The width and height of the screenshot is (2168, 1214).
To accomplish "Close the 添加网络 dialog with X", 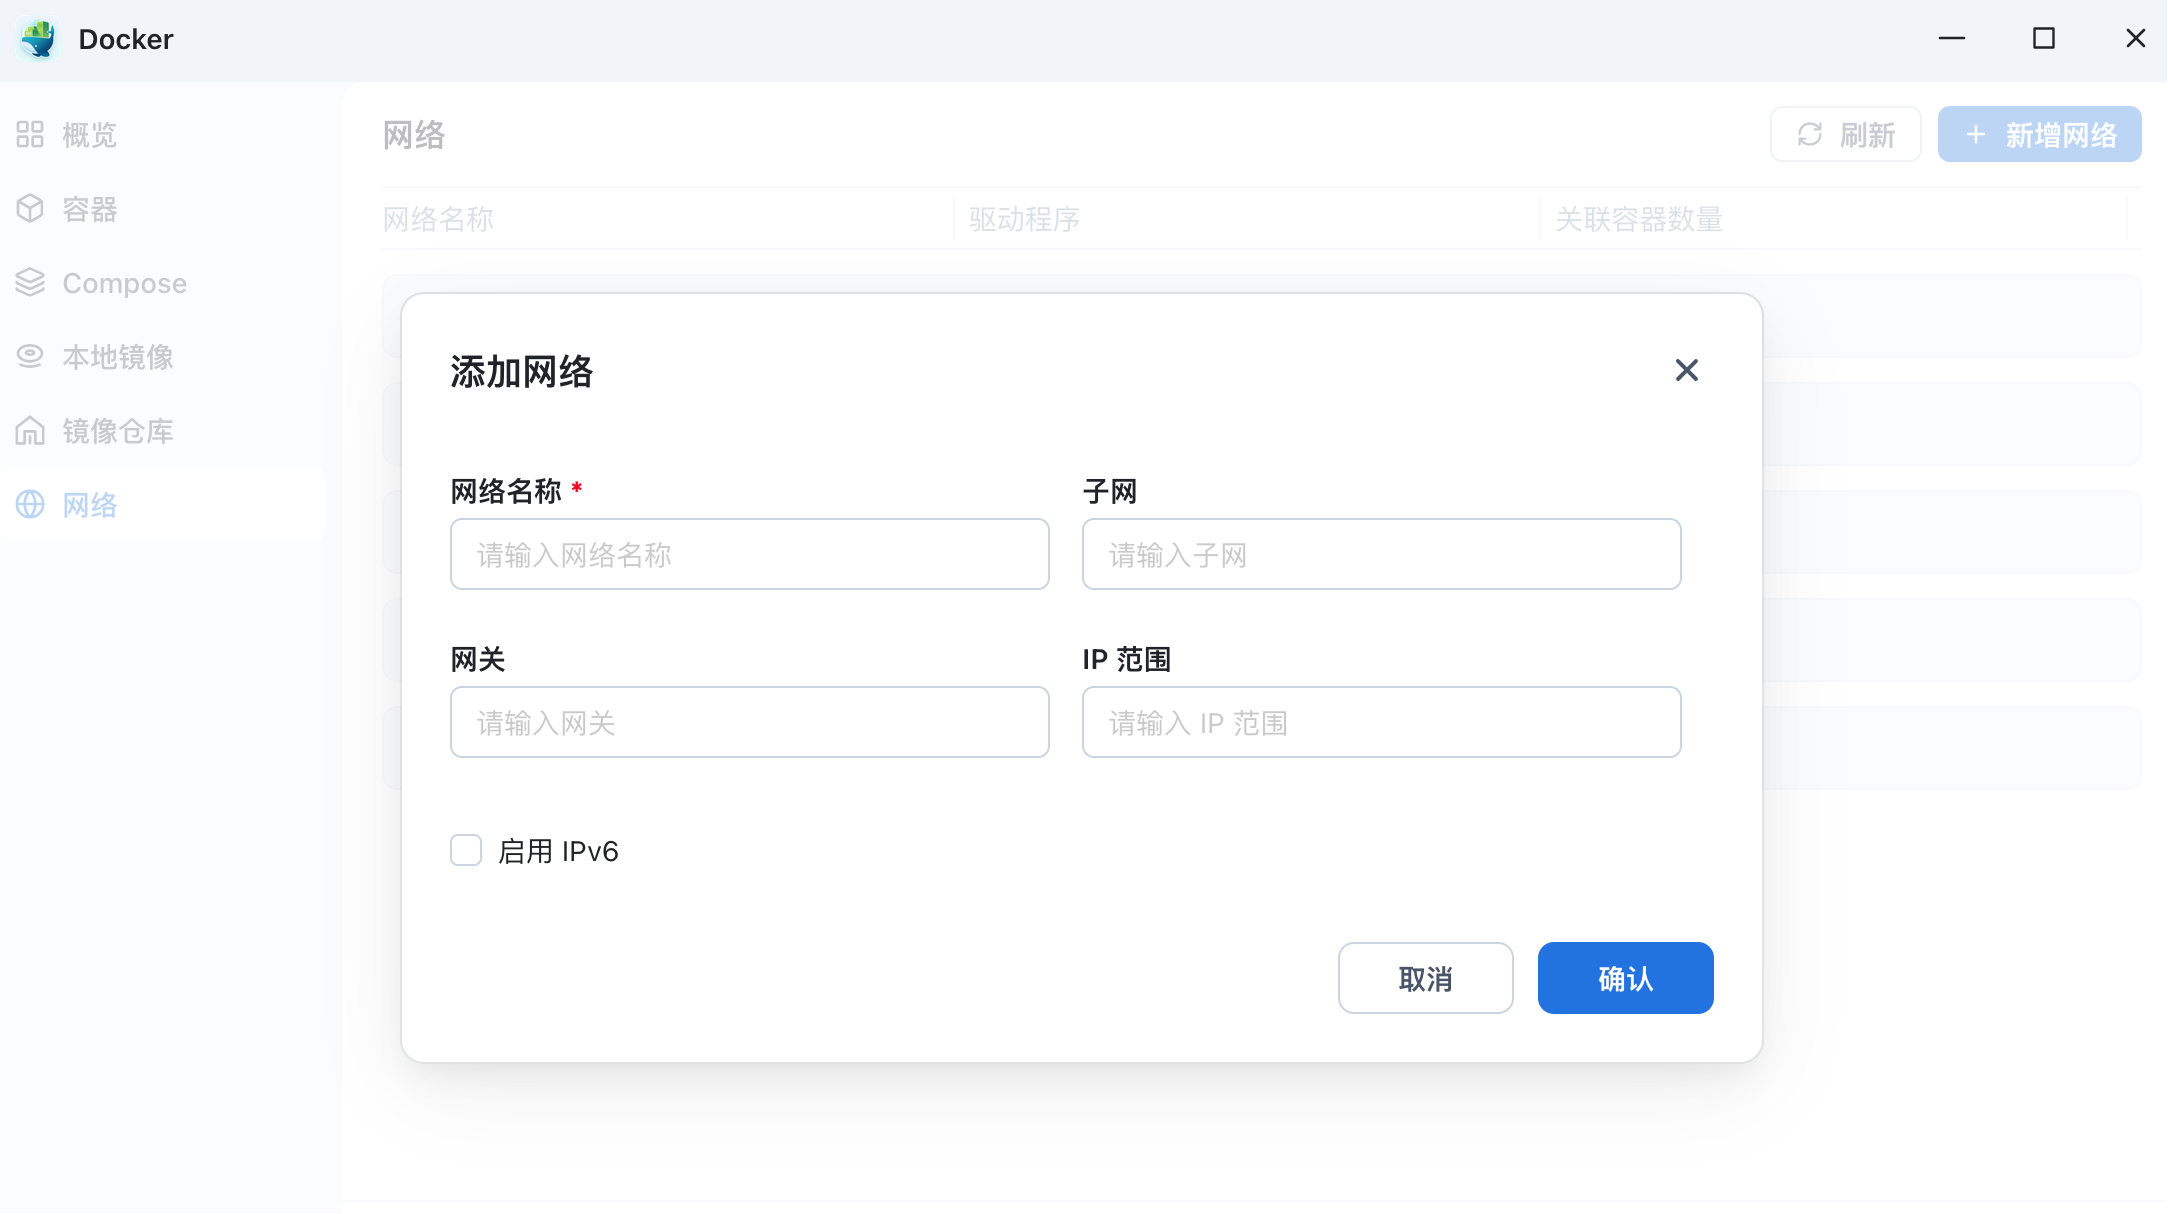I will pos(1687,370).
